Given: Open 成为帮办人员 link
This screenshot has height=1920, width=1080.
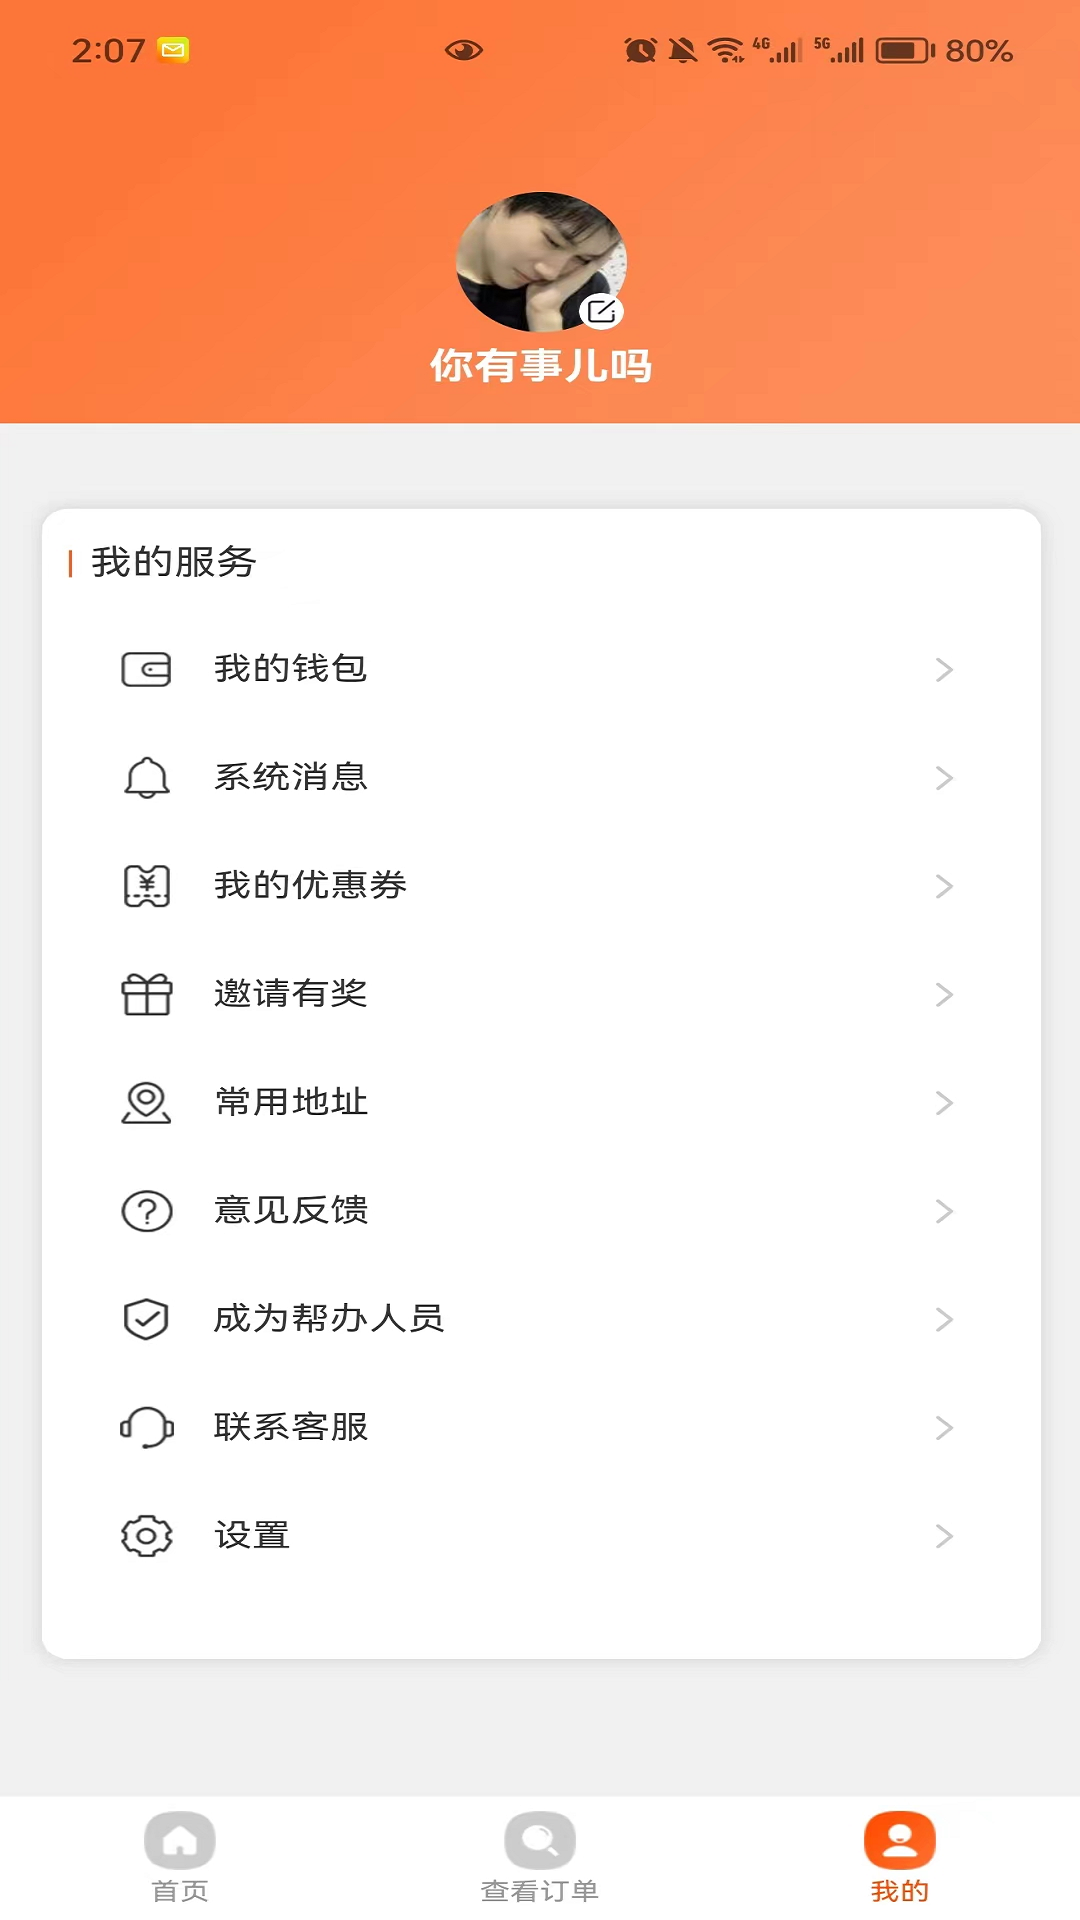Looking at the screenshot, I should pos(329,1319).
